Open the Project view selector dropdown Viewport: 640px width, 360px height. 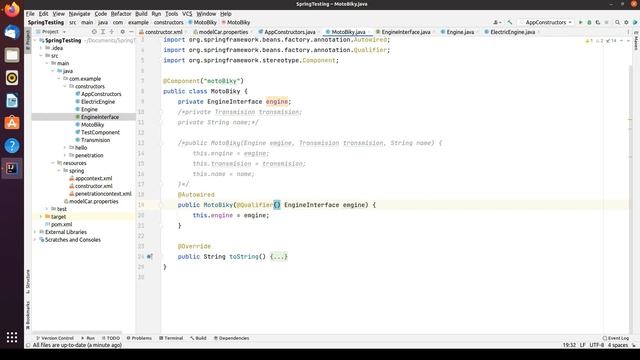pyautogui.click(x=51, y=31)
